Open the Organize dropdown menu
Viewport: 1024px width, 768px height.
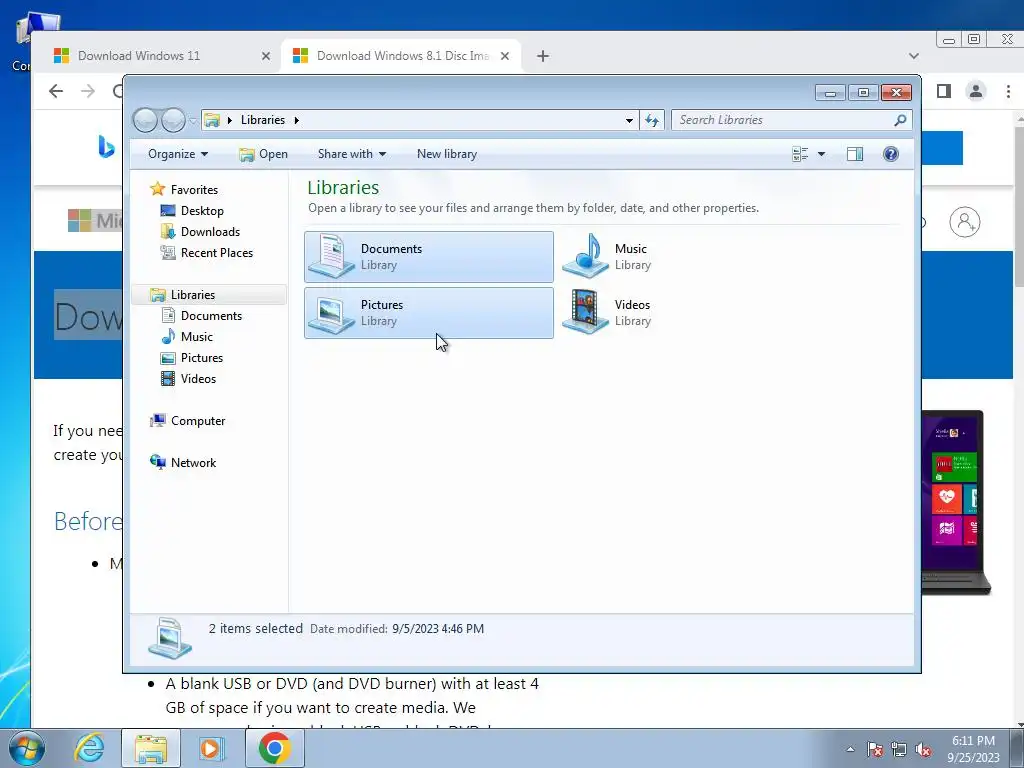pyautogui.click(x=178, y=154)
